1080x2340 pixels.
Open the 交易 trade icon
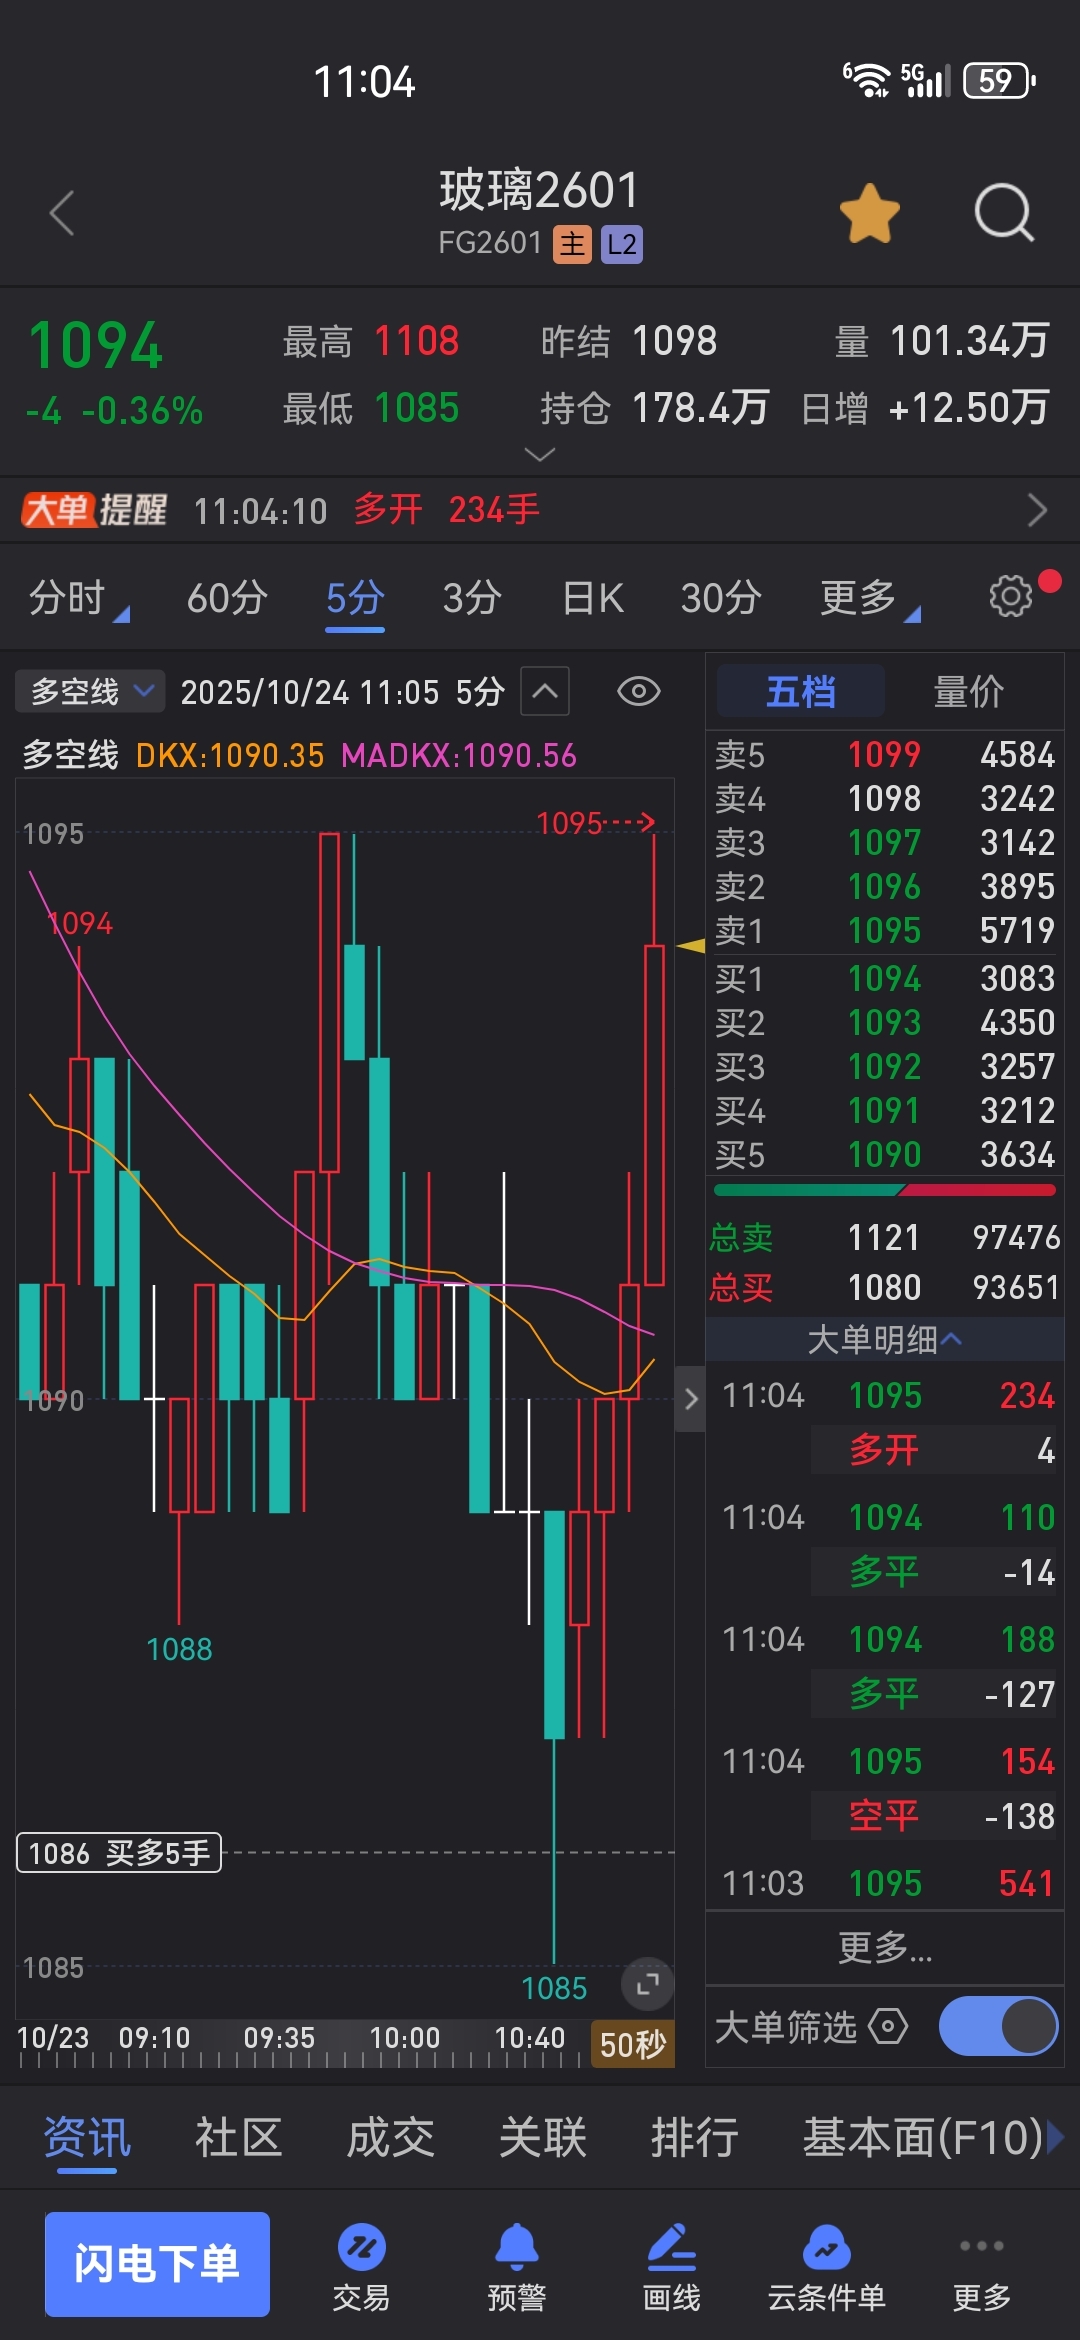(x=361, y=2267)
